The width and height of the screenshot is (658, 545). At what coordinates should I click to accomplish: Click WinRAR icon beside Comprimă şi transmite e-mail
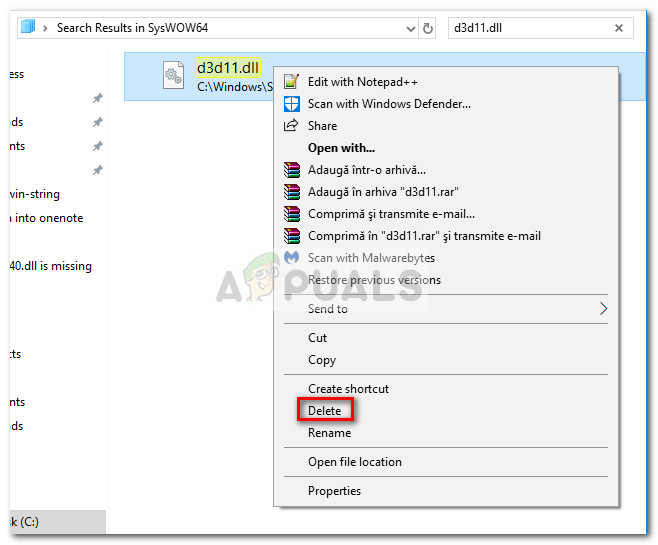pos(292,214)
